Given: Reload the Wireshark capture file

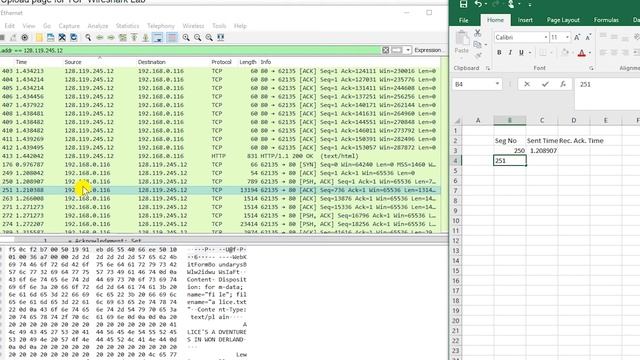Looking at the screenshot, I should click(x=73, y=38).
